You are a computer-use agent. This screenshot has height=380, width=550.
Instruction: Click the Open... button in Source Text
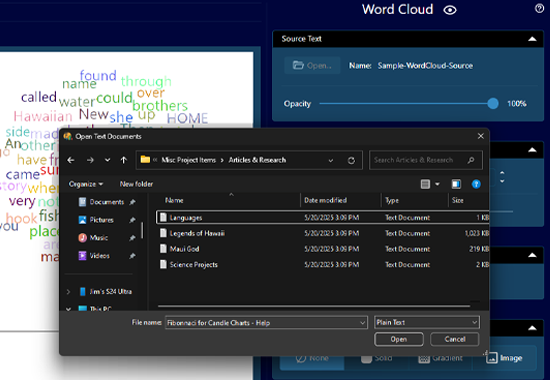(x=312, y=65)
